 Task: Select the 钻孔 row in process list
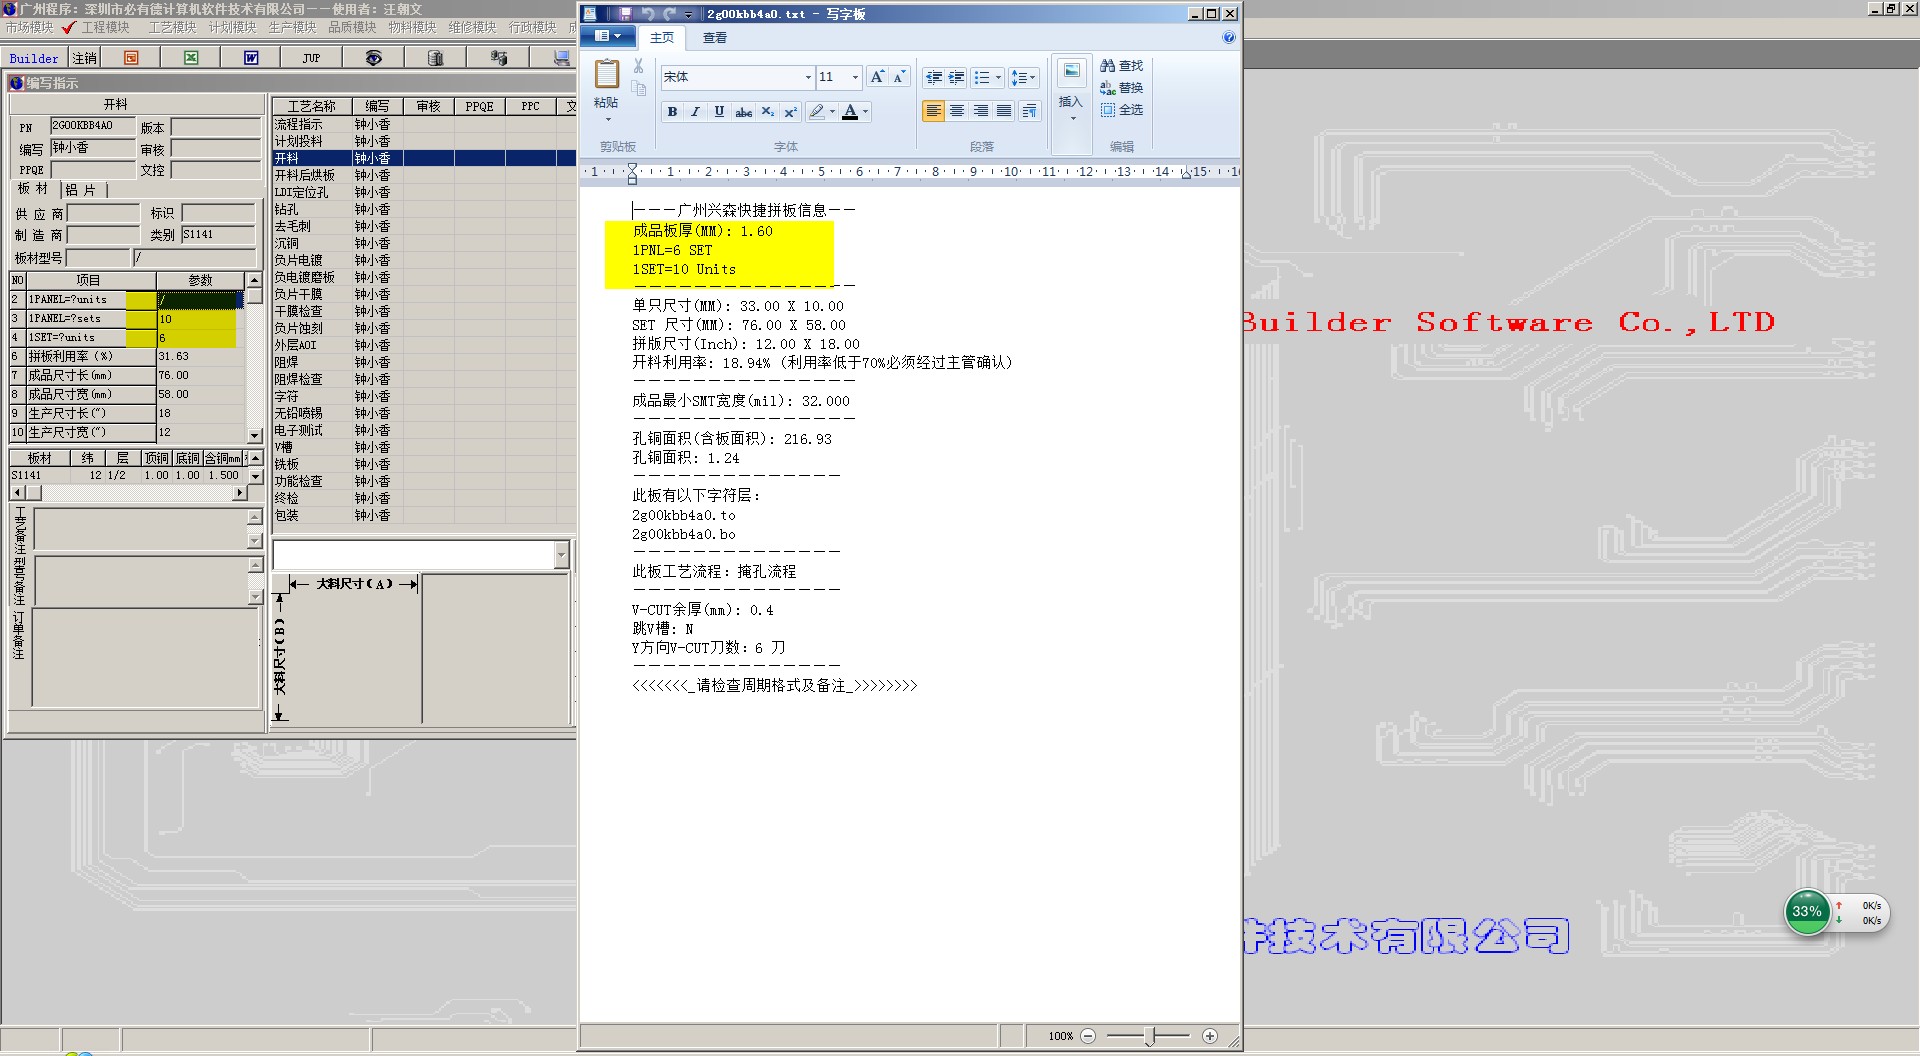pos(424,209)
